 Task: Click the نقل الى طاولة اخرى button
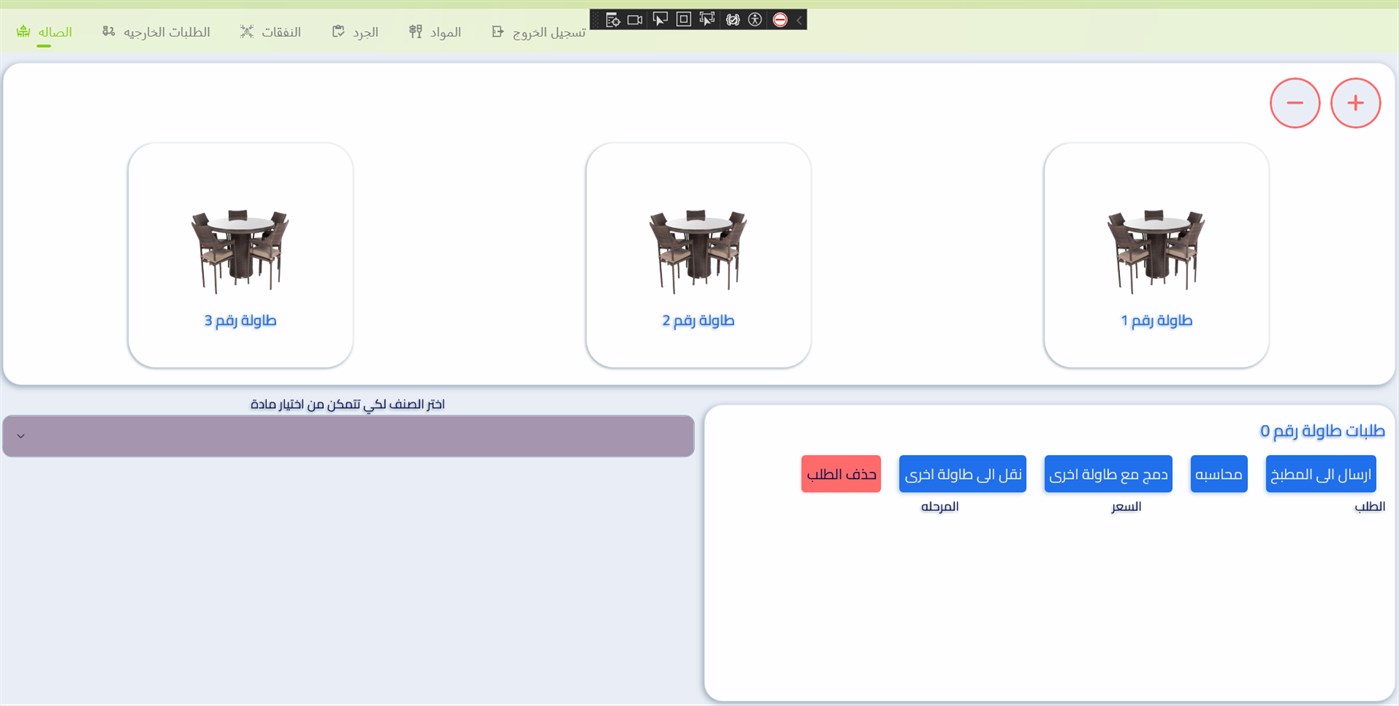coord(962,474)
